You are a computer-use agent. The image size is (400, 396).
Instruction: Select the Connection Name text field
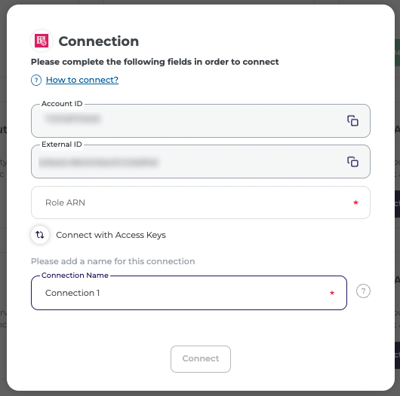click(x=189, y=293)
